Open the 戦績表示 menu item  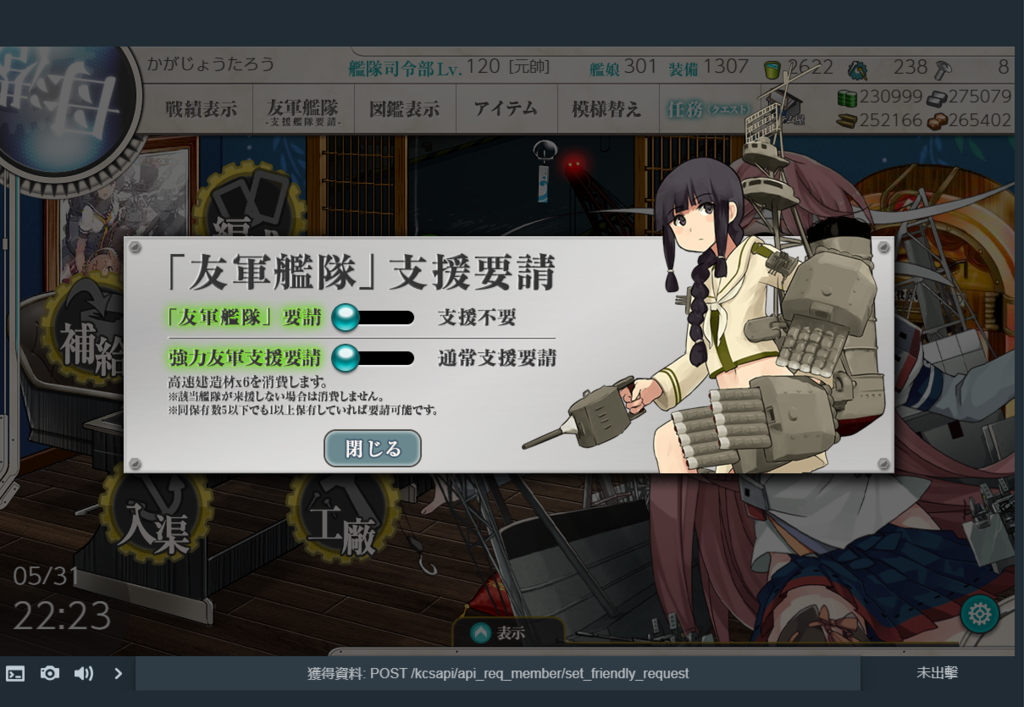(x=201, y=109)
